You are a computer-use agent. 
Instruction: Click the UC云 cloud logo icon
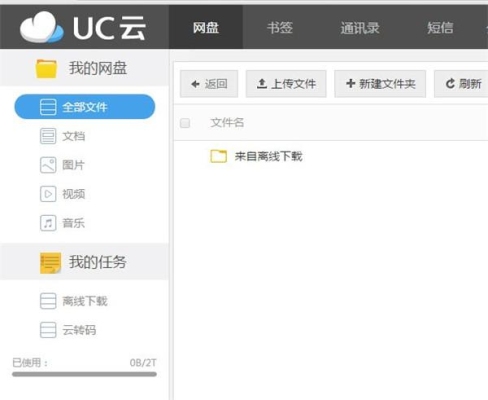point(41,27)
